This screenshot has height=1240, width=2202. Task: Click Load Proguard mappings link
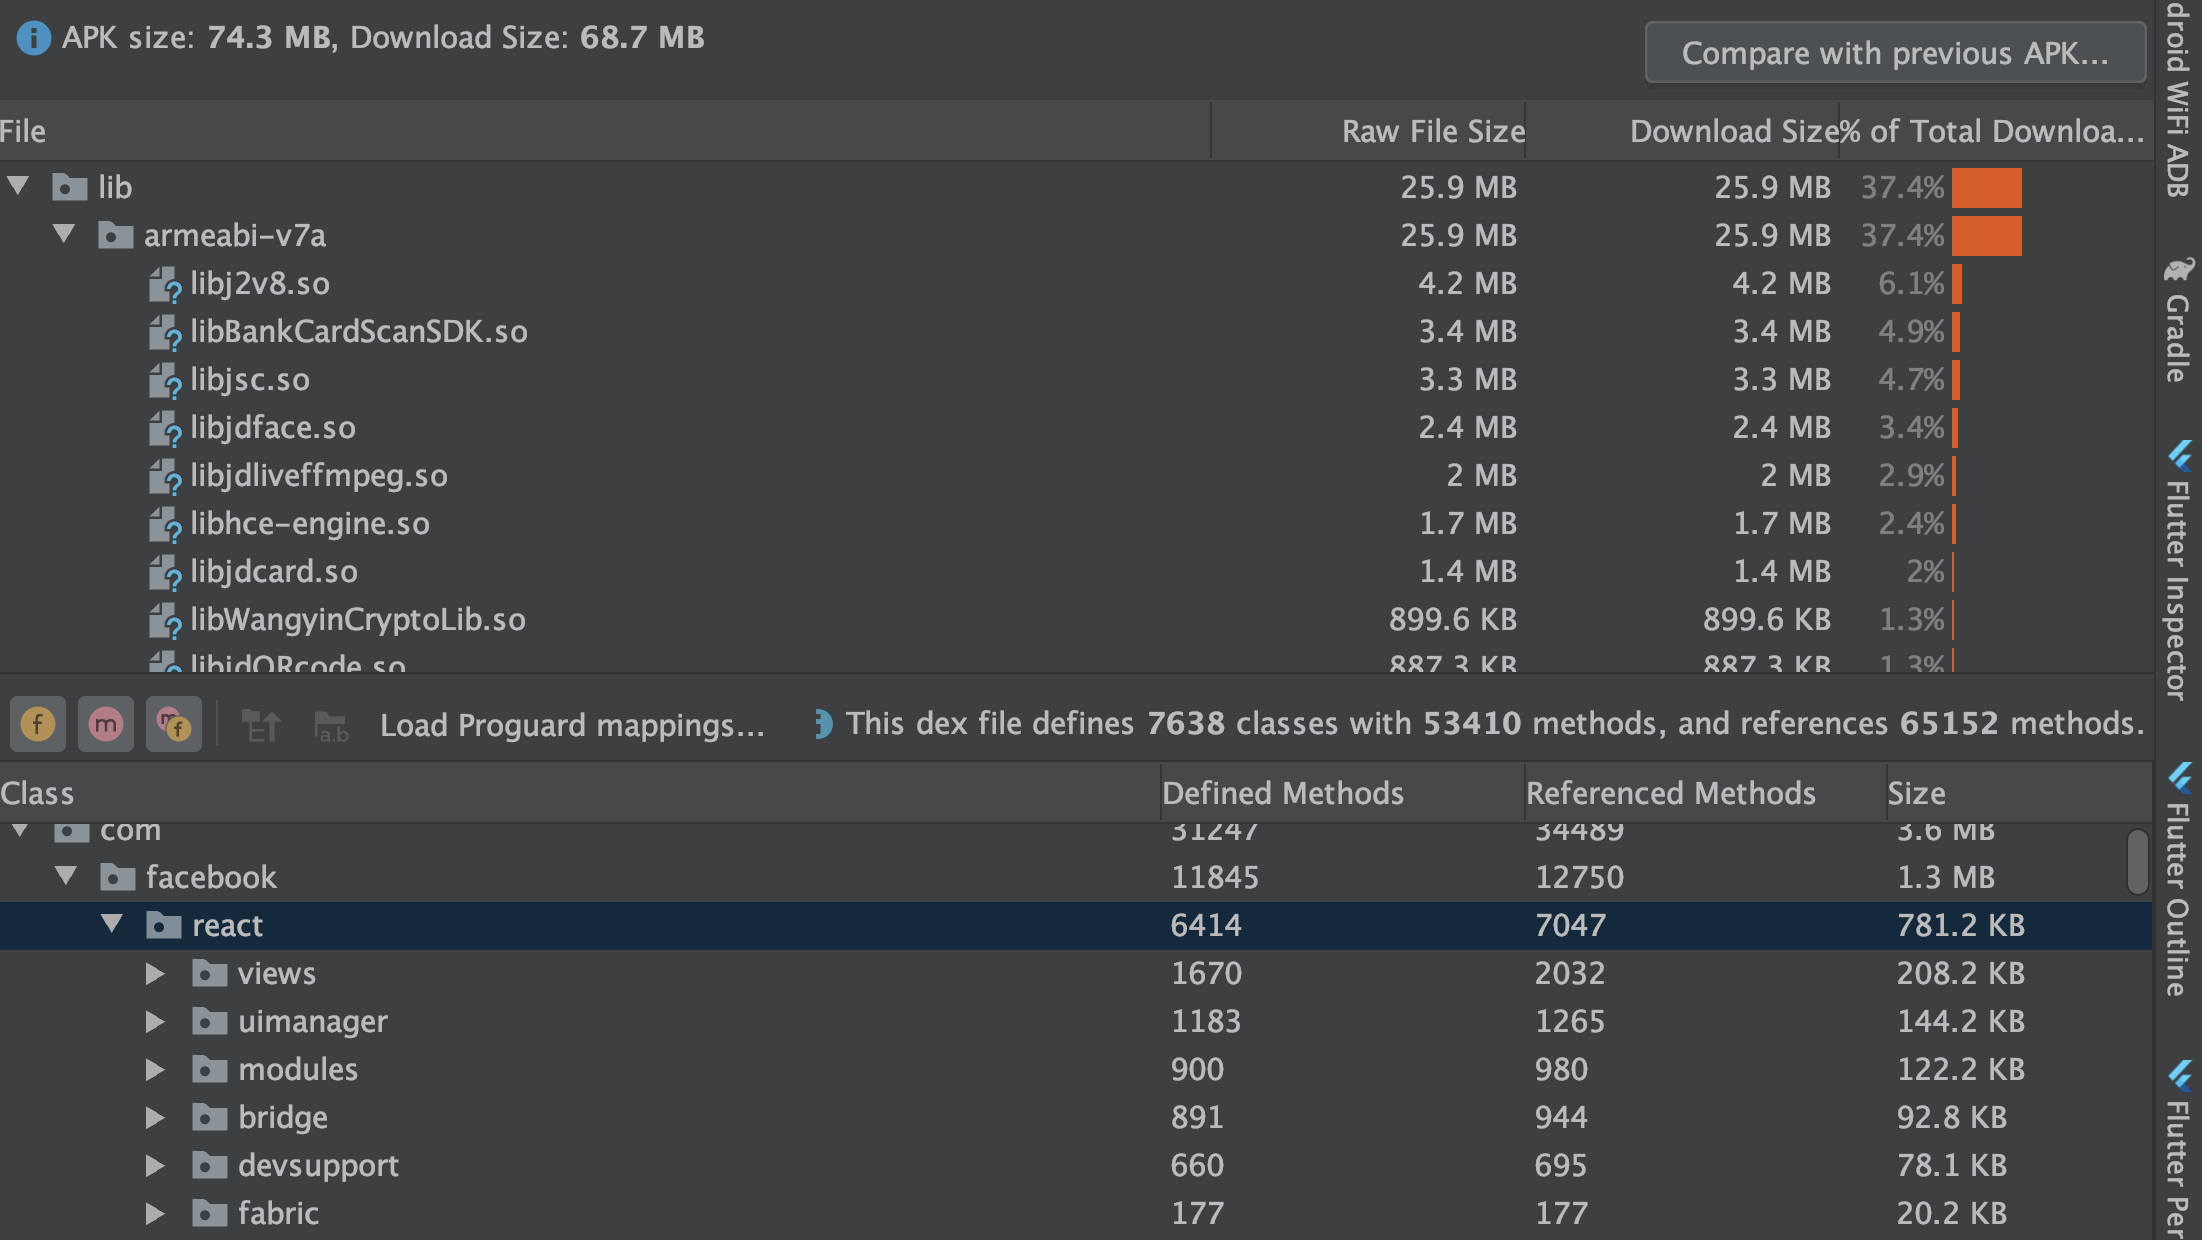572,725
